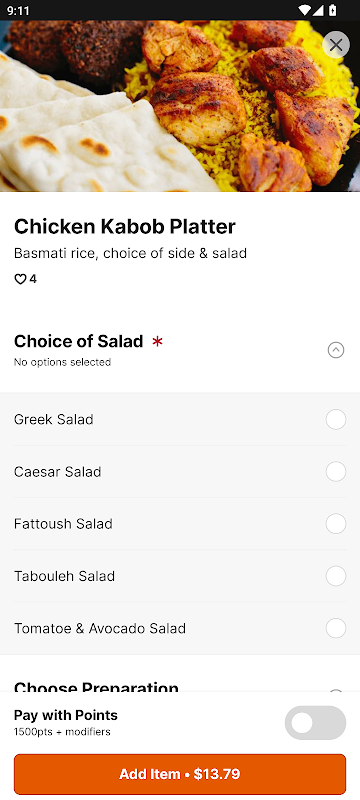The height and width of the screenshot is (800, 360).
Task: Tap the Wi-Fi icon in the status bar
Action: click(x=304, y=10)
